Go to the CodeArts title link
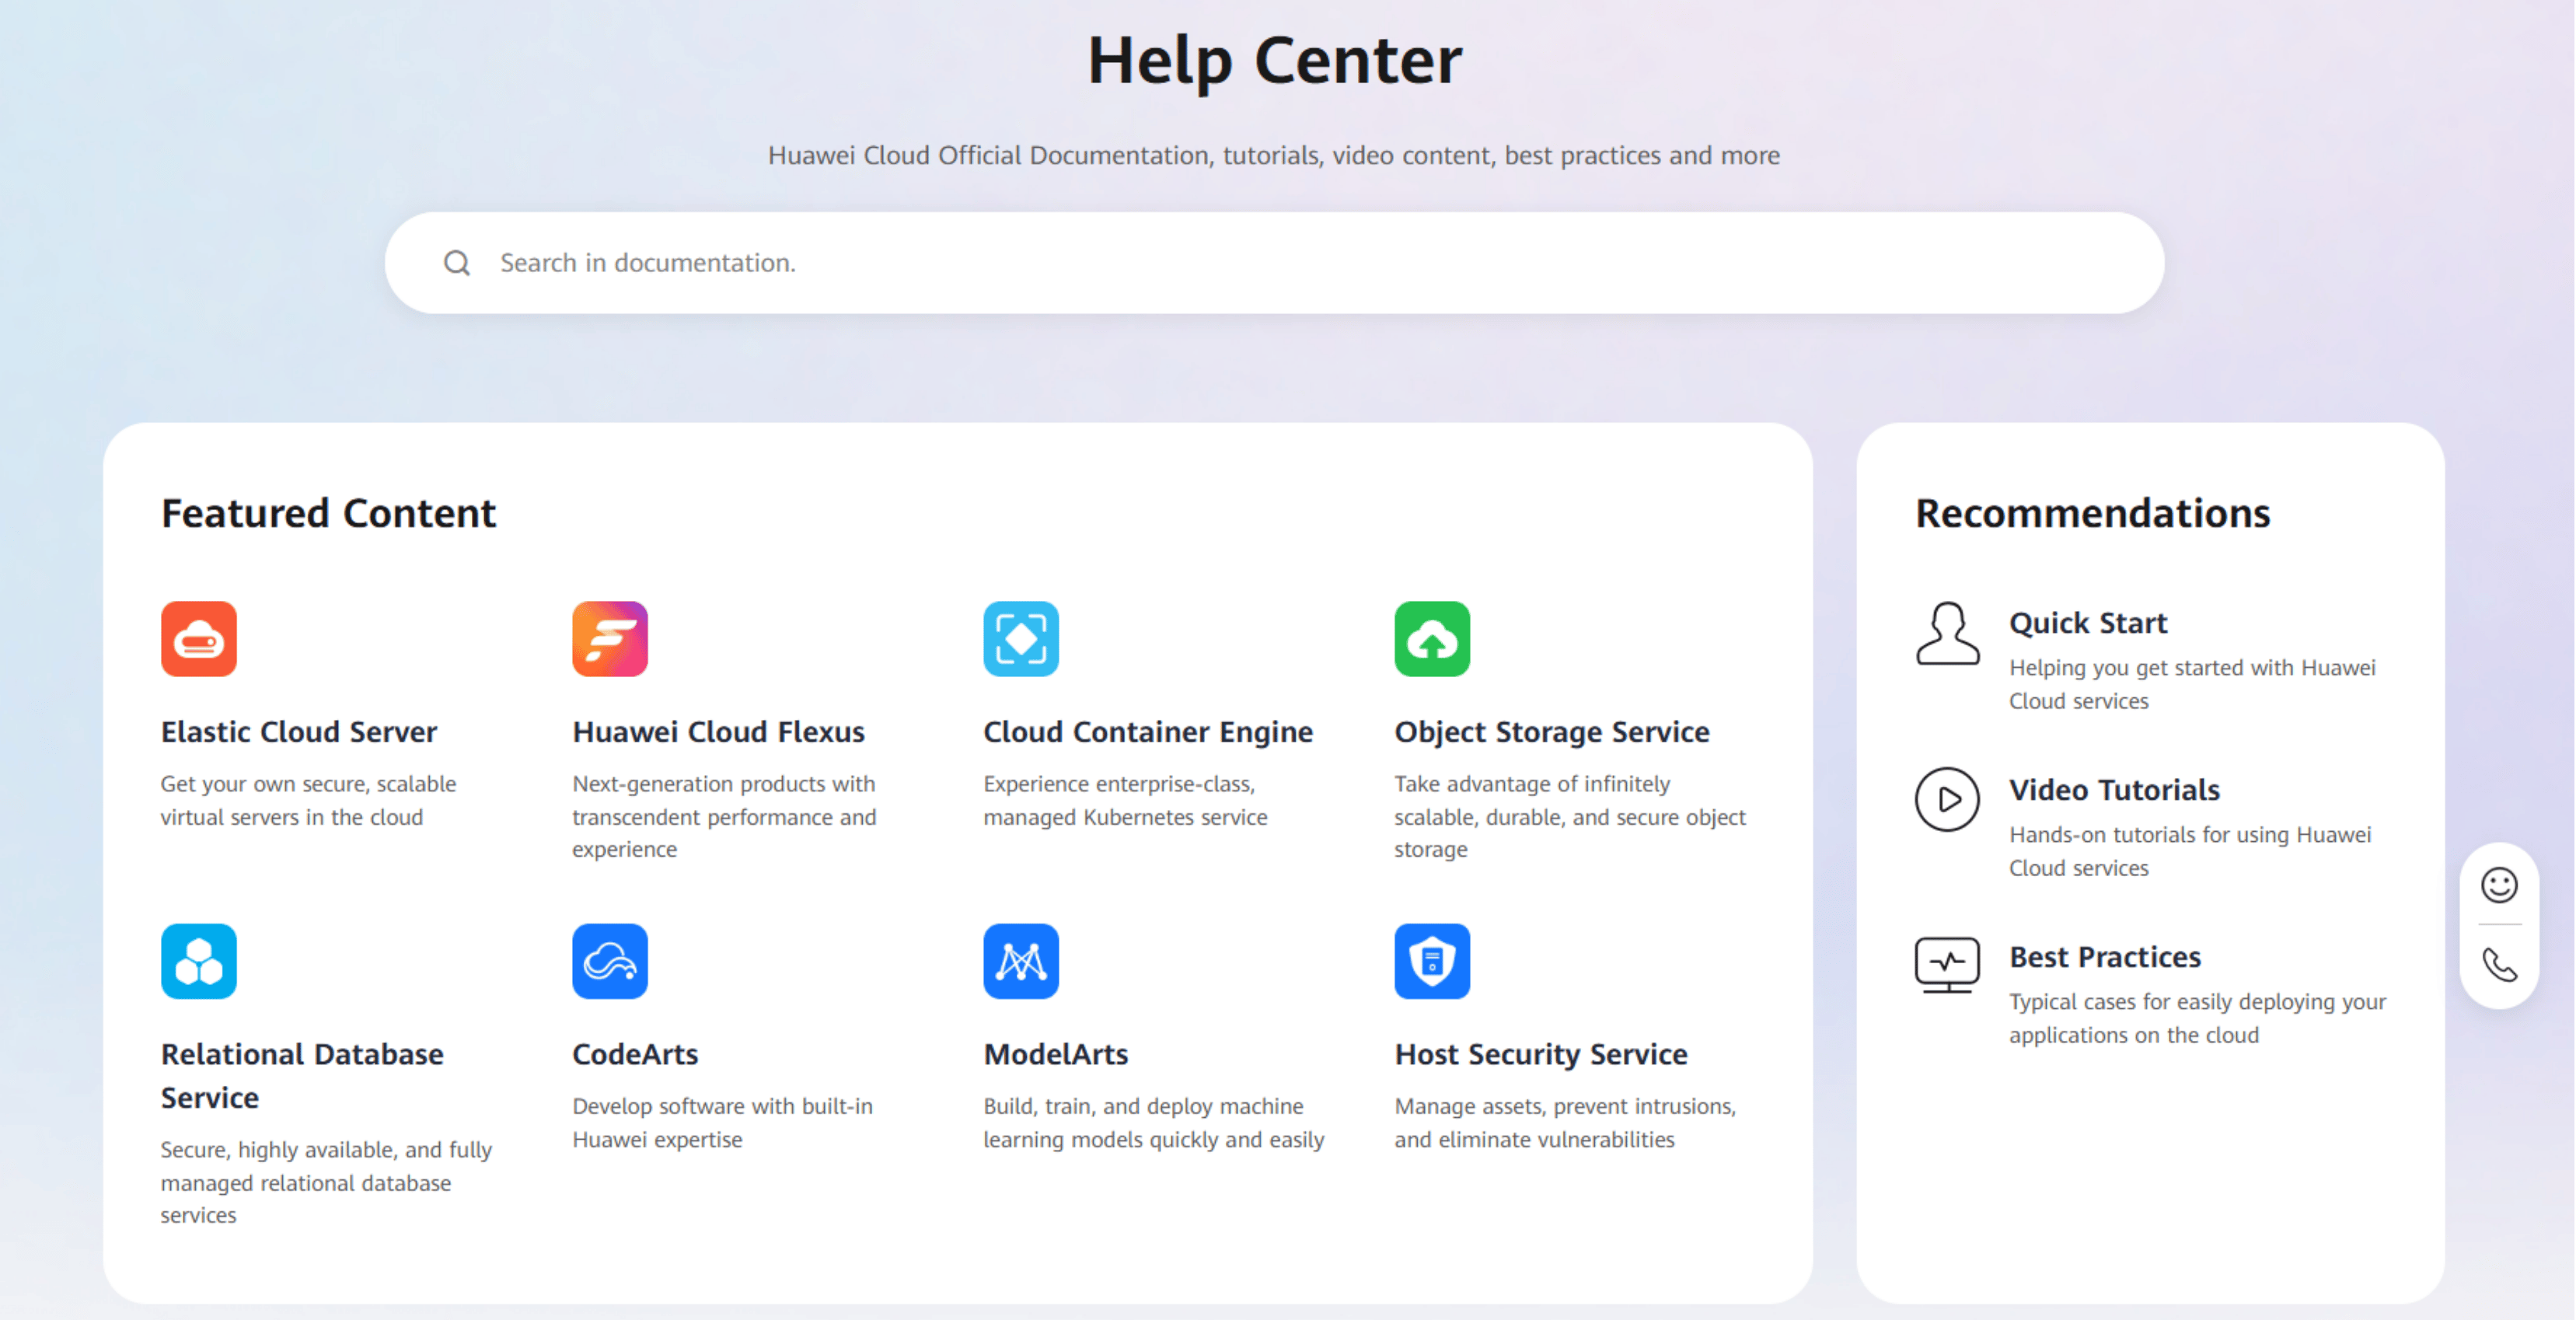This screenshot has height=1320, width=2576. click(635, 1054)
